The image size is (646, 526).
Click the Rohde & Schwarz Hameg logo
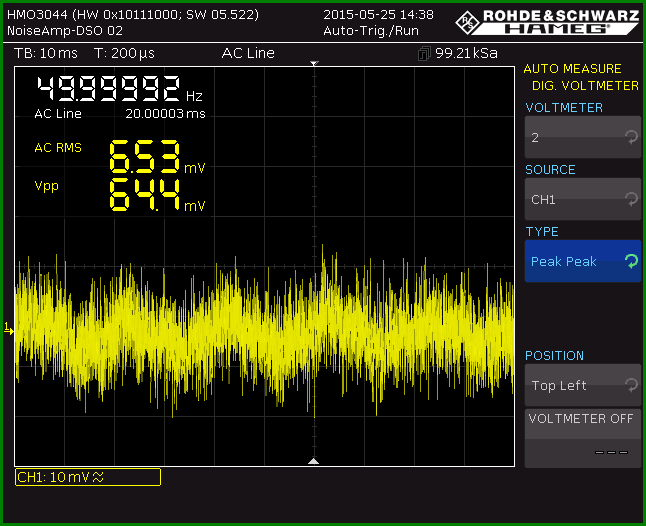(547, 22)
